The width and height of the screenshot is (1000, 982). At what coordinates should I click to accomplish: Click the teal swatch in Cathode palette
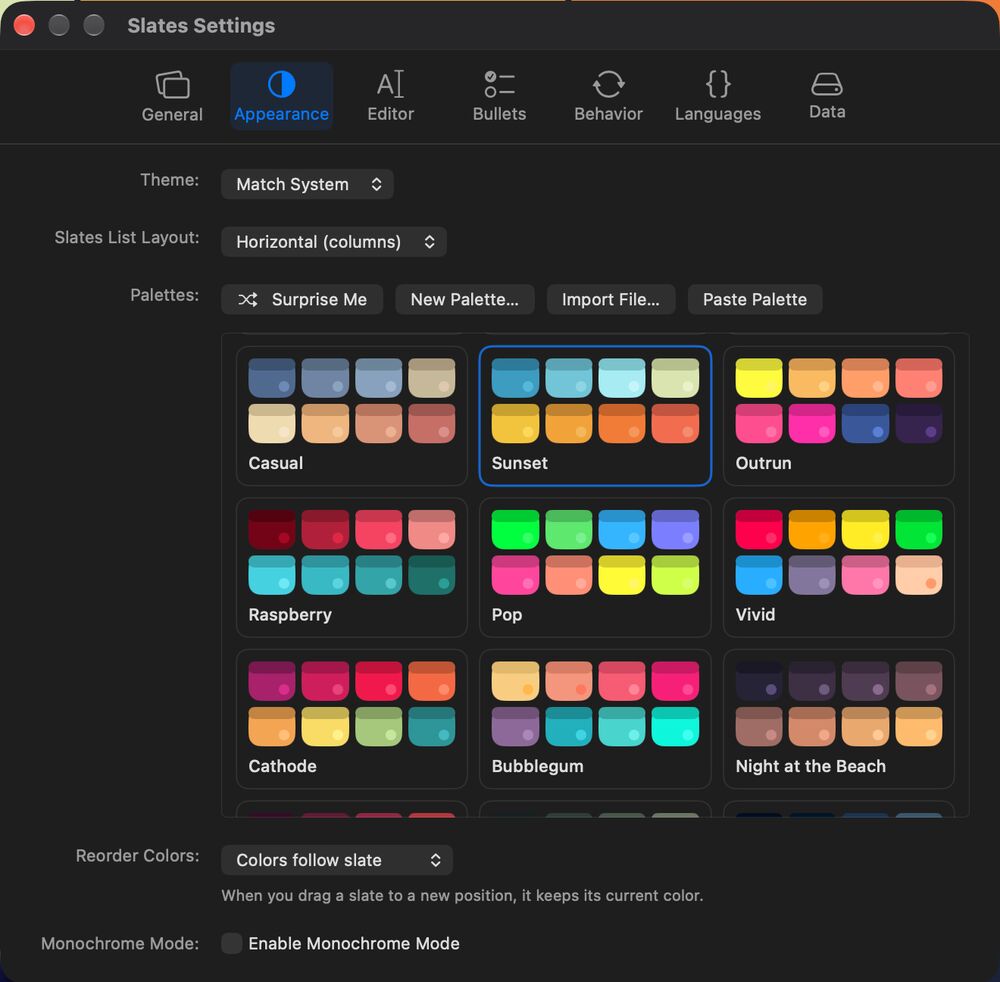tap(432, 726)
